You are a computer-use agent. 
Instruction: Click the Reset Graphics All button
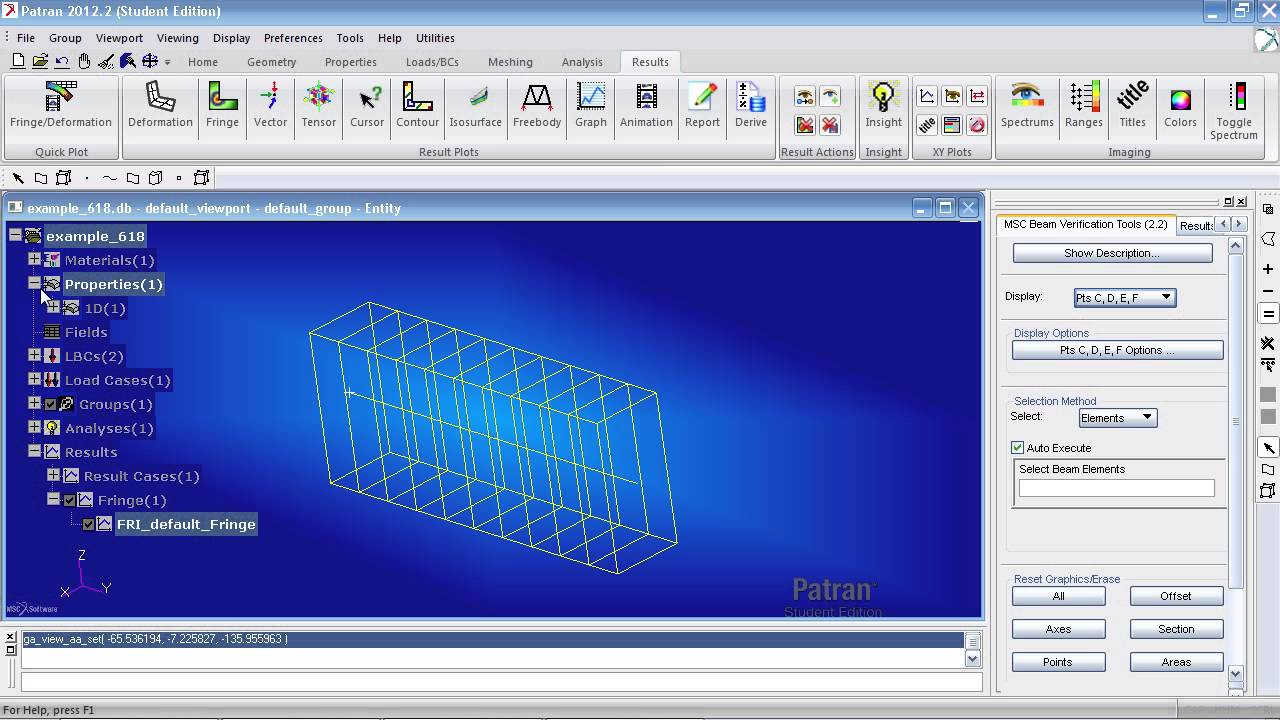[x=1059, y=596]
